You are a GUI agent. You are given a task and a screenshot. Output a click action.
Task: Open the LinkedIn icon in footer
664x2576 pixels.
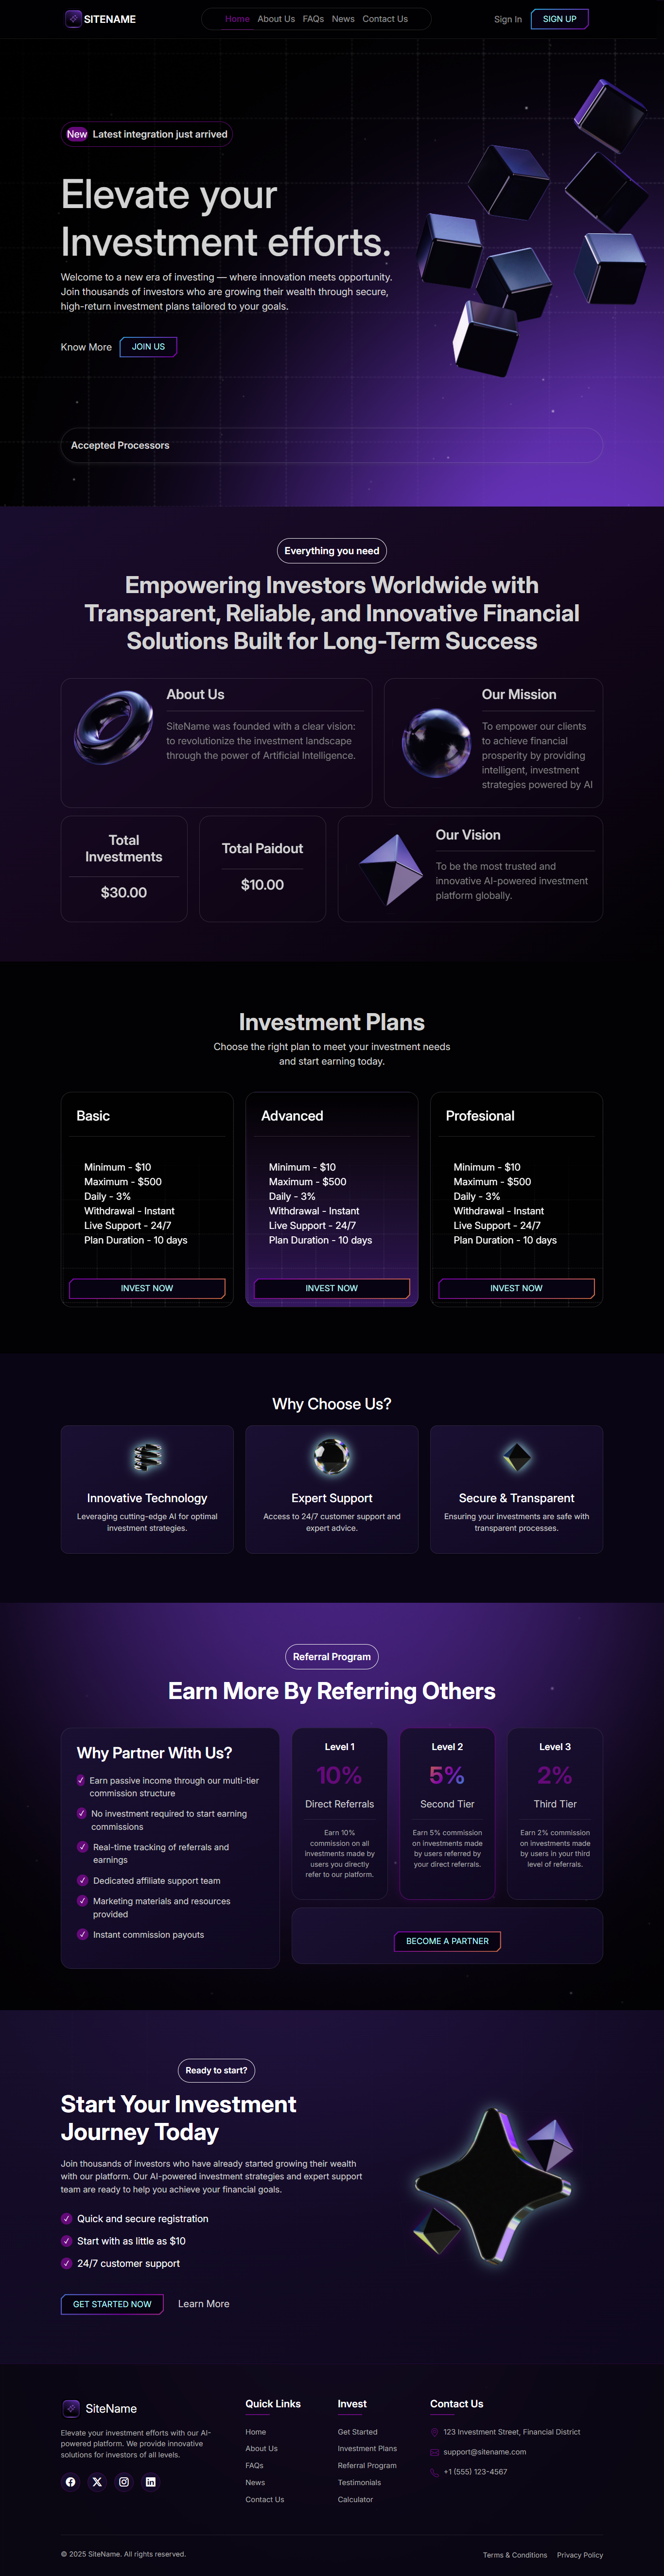tap(151, 2482)
